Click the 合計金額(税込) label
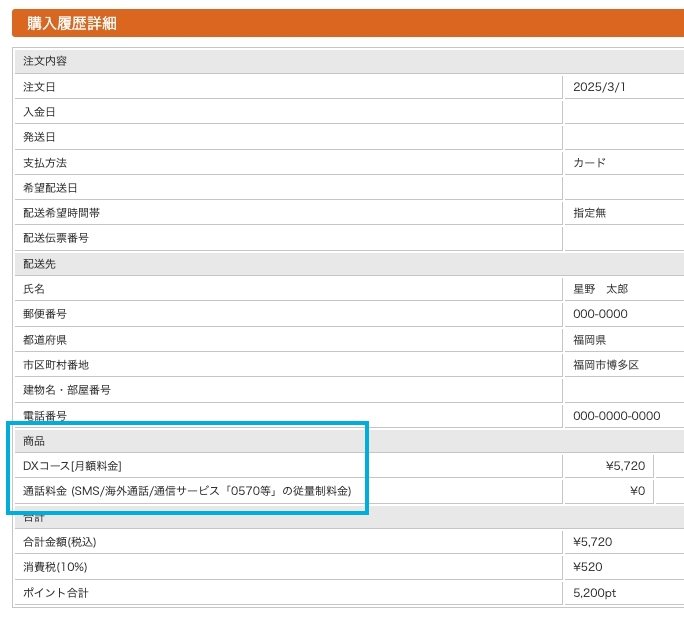This screenshot has width=684, height=630. (60, 542)
